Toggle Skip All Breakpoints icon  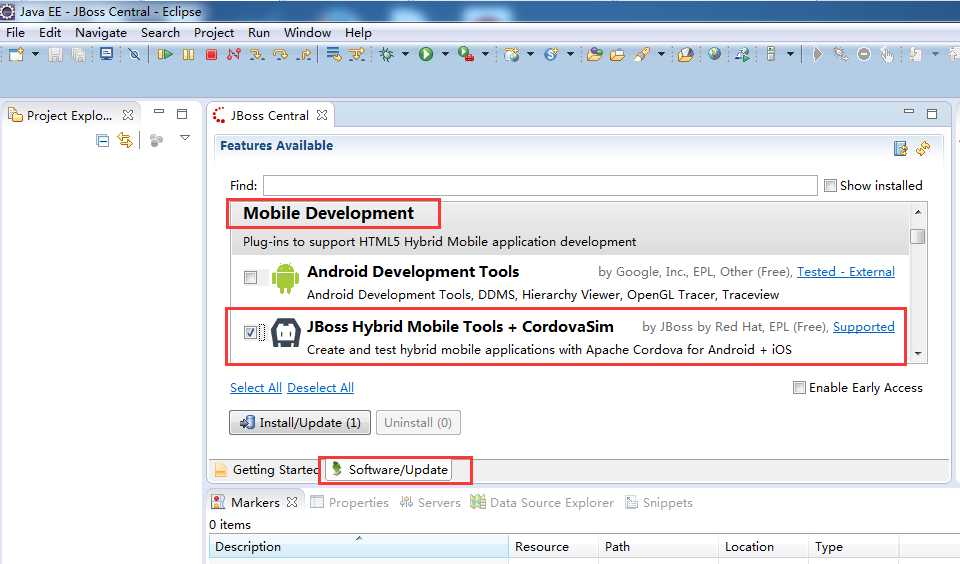coord(134,55)
